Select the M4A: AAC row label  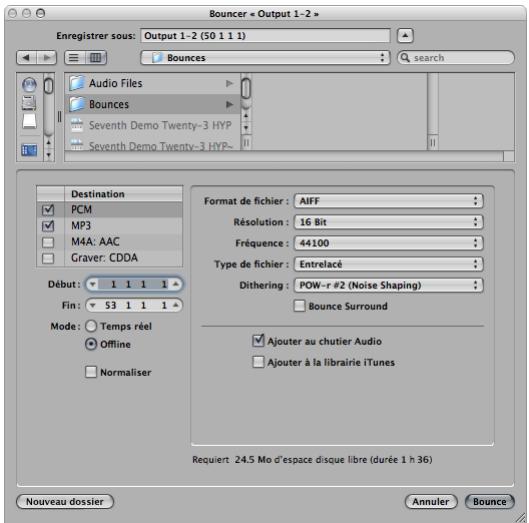(x=95, y=242)
